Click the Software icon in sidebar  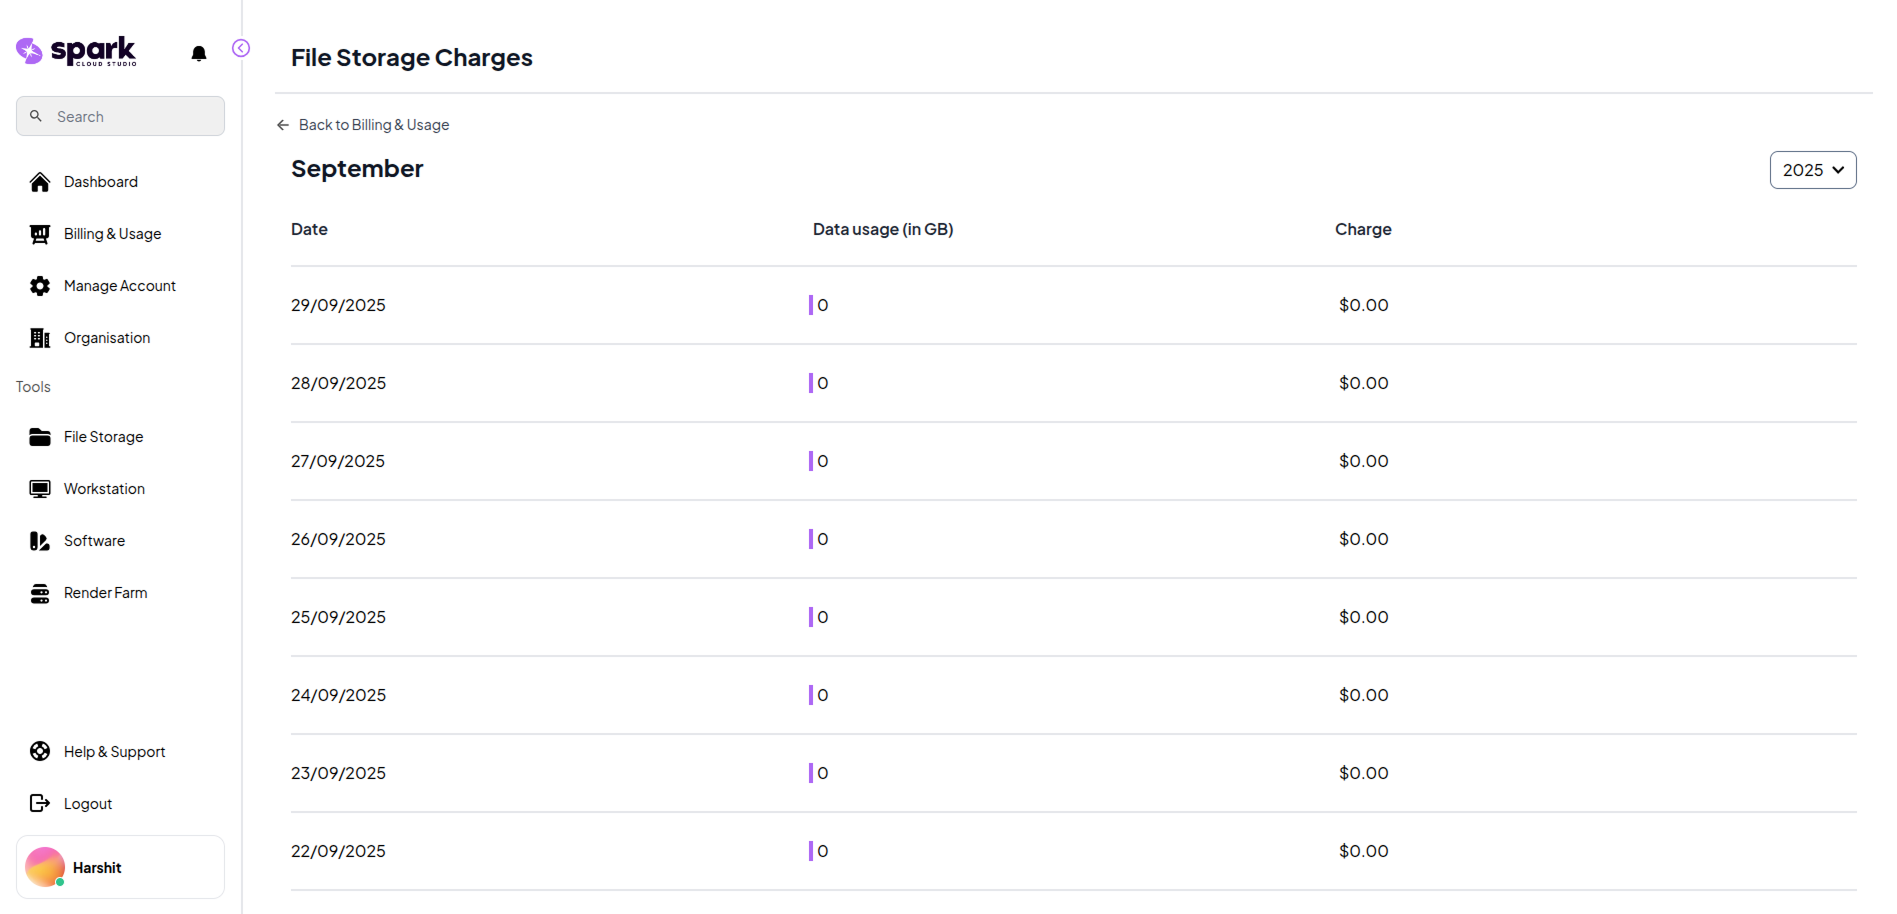click(40, 541)
